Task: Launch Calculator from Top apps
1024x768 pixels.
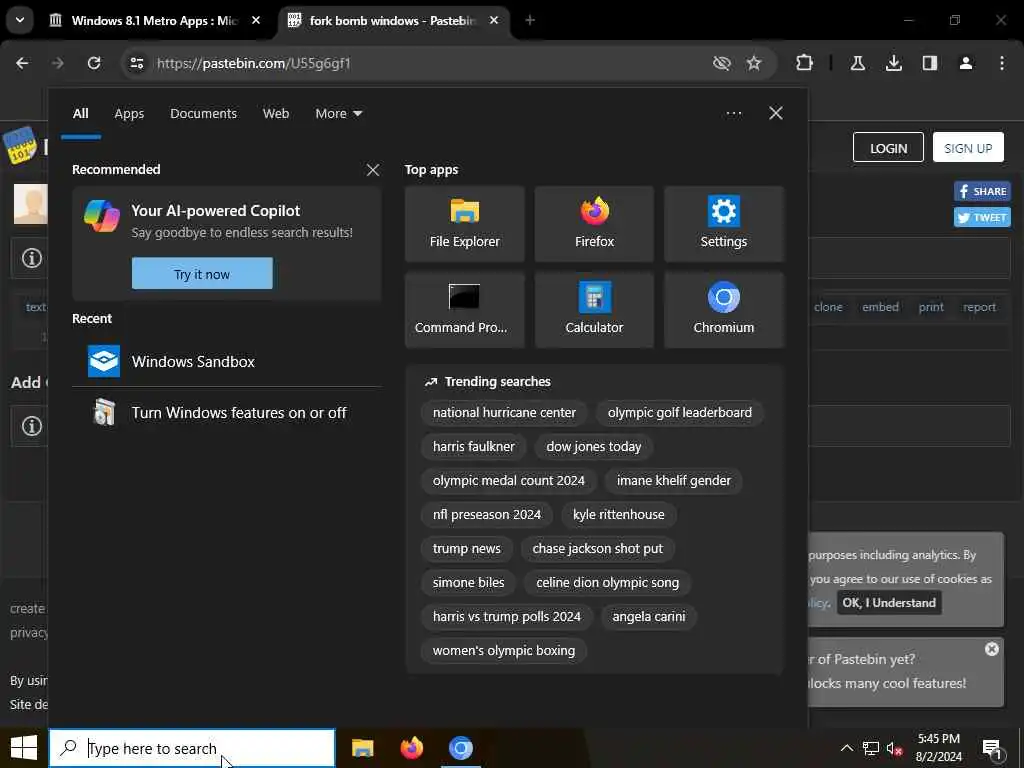Action: point(594,310)
